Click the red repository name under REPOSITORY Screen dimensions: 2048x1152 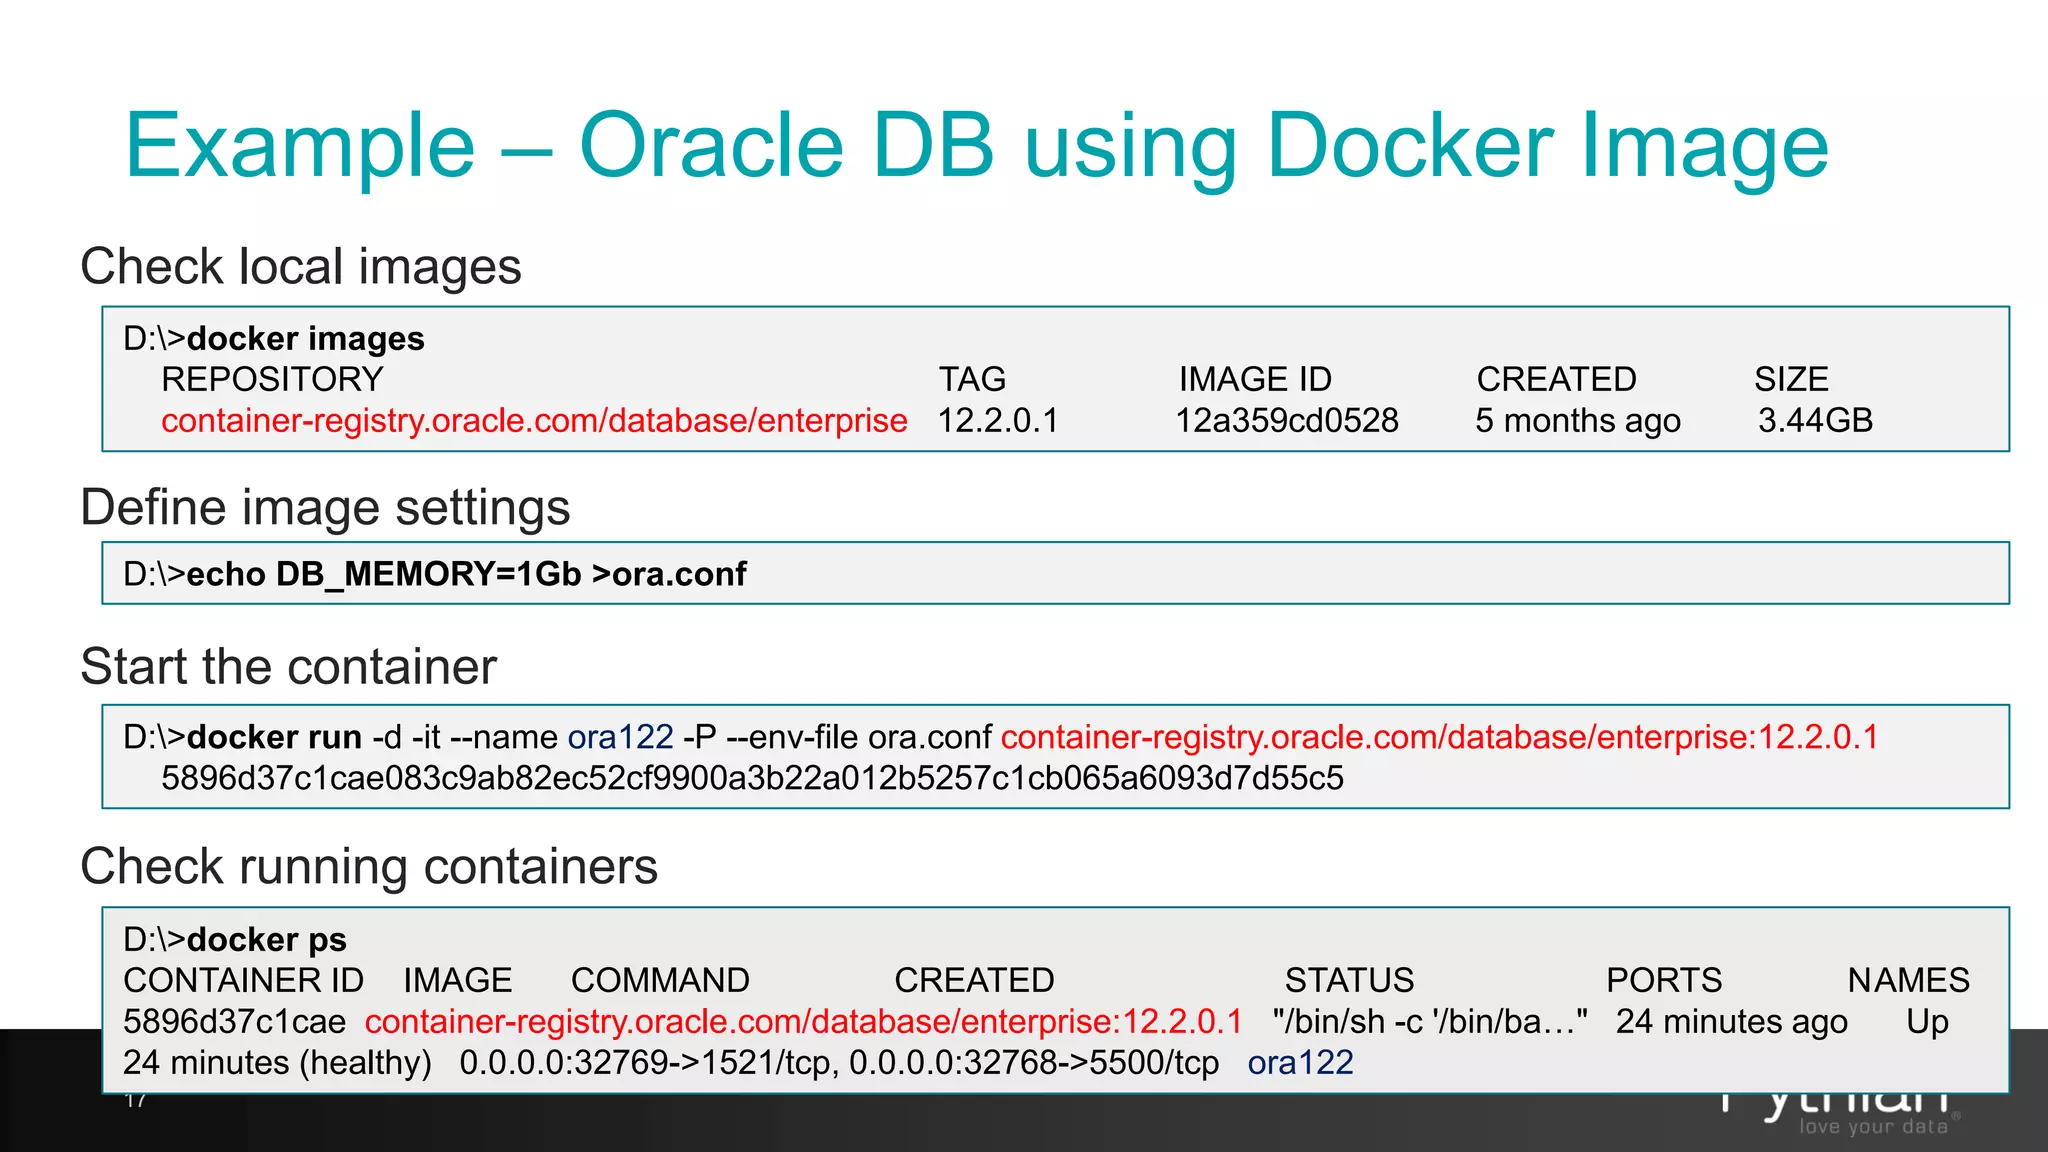534,421
